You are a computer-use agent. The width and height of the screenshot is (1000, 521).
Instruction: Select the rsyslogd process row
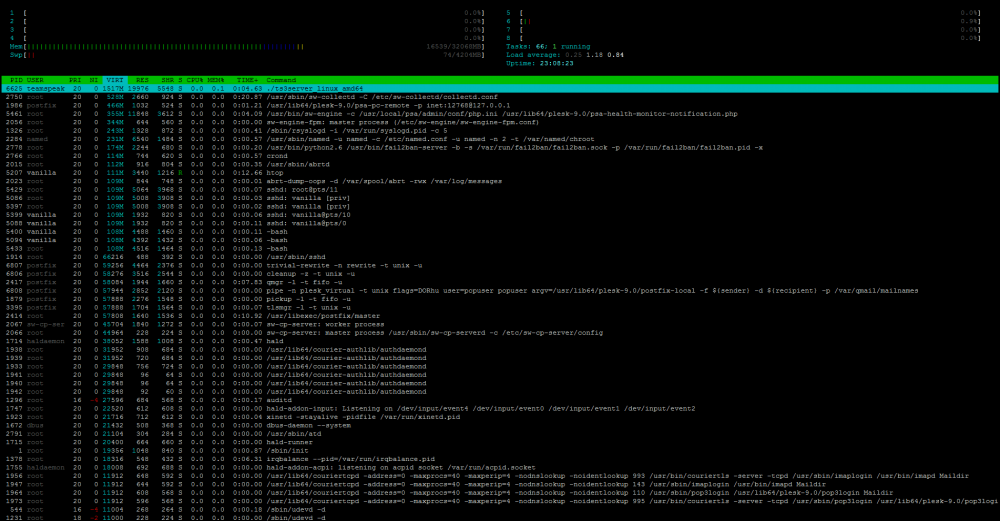(x=500, y=131)
